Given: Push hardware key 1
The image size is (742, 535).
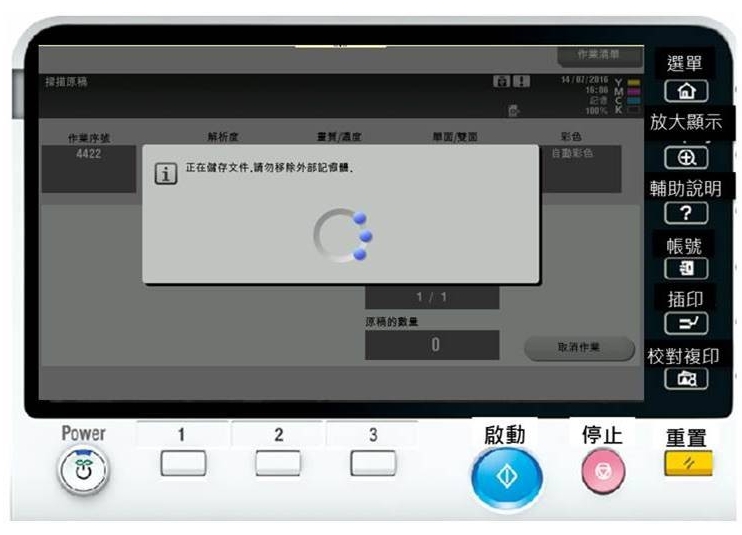Looking at the screenshot, I should coord(183,463).
